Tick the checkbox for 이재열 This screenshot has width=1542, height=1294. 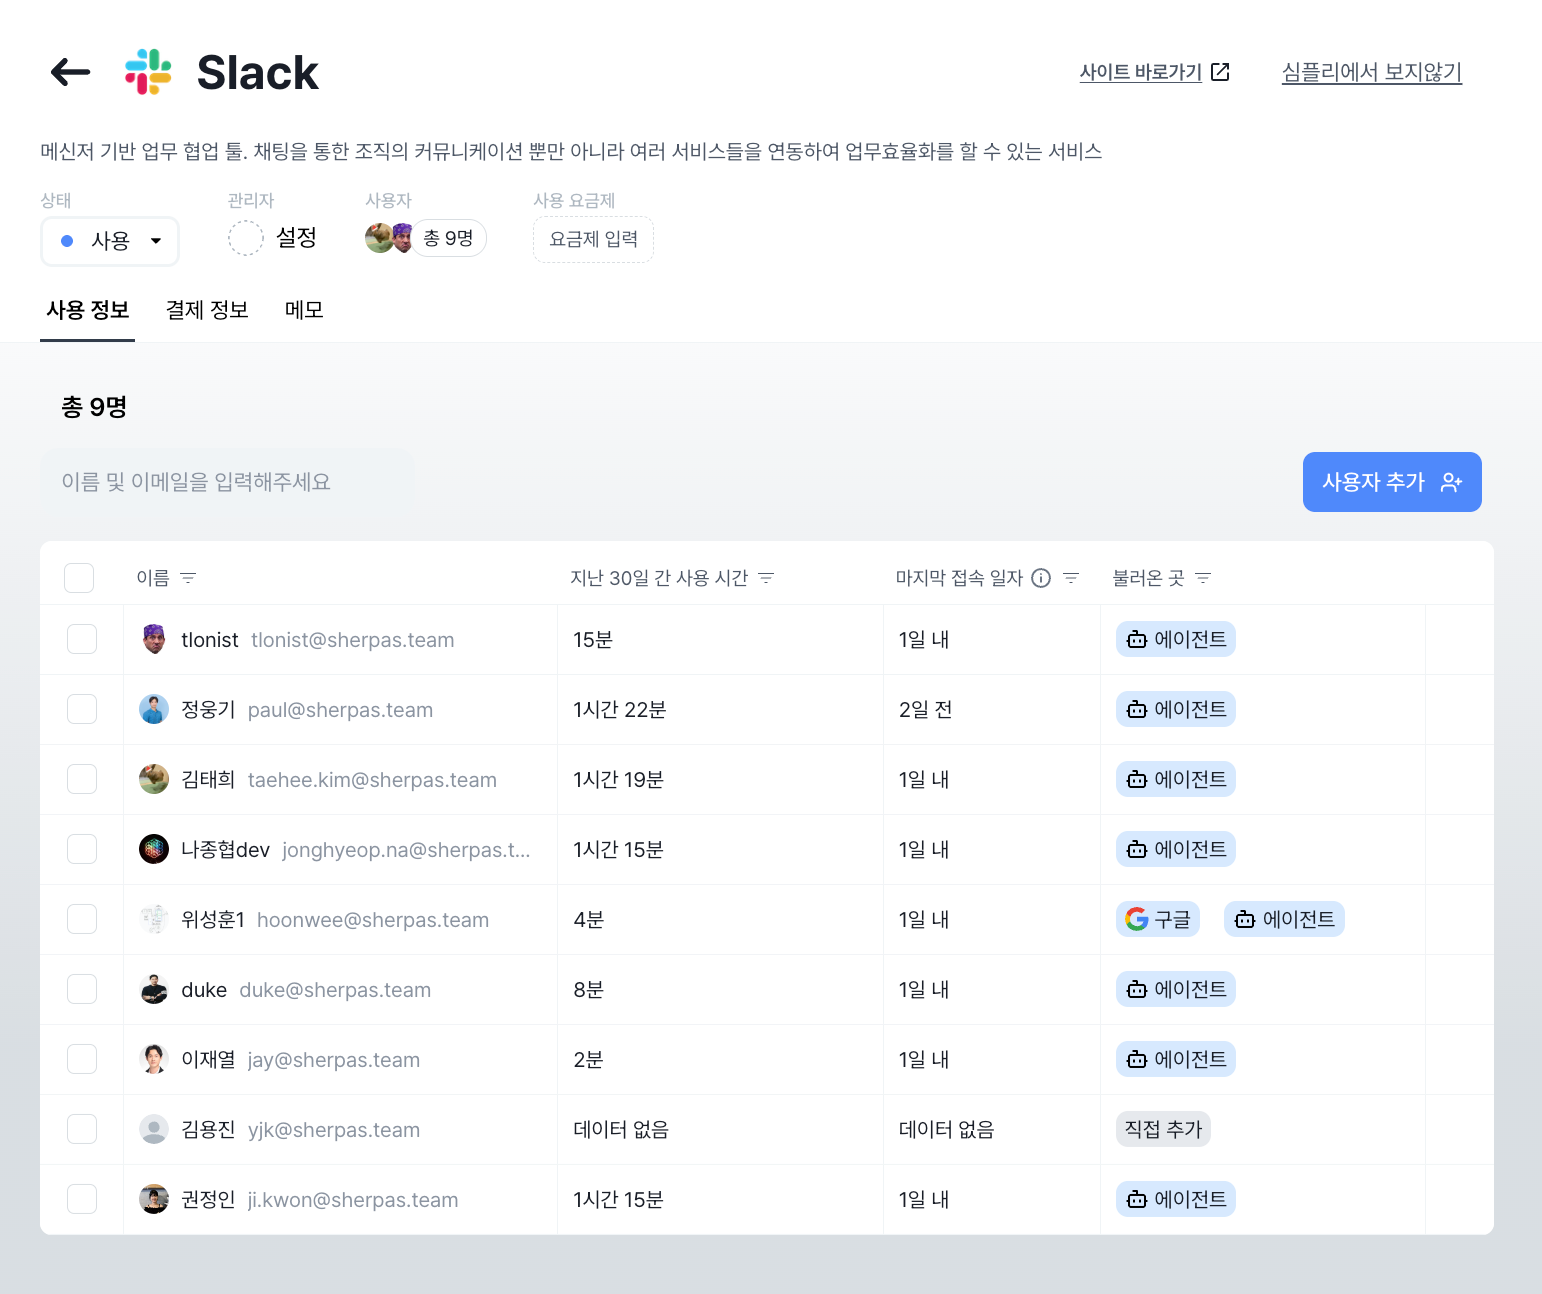(82, 1059)
